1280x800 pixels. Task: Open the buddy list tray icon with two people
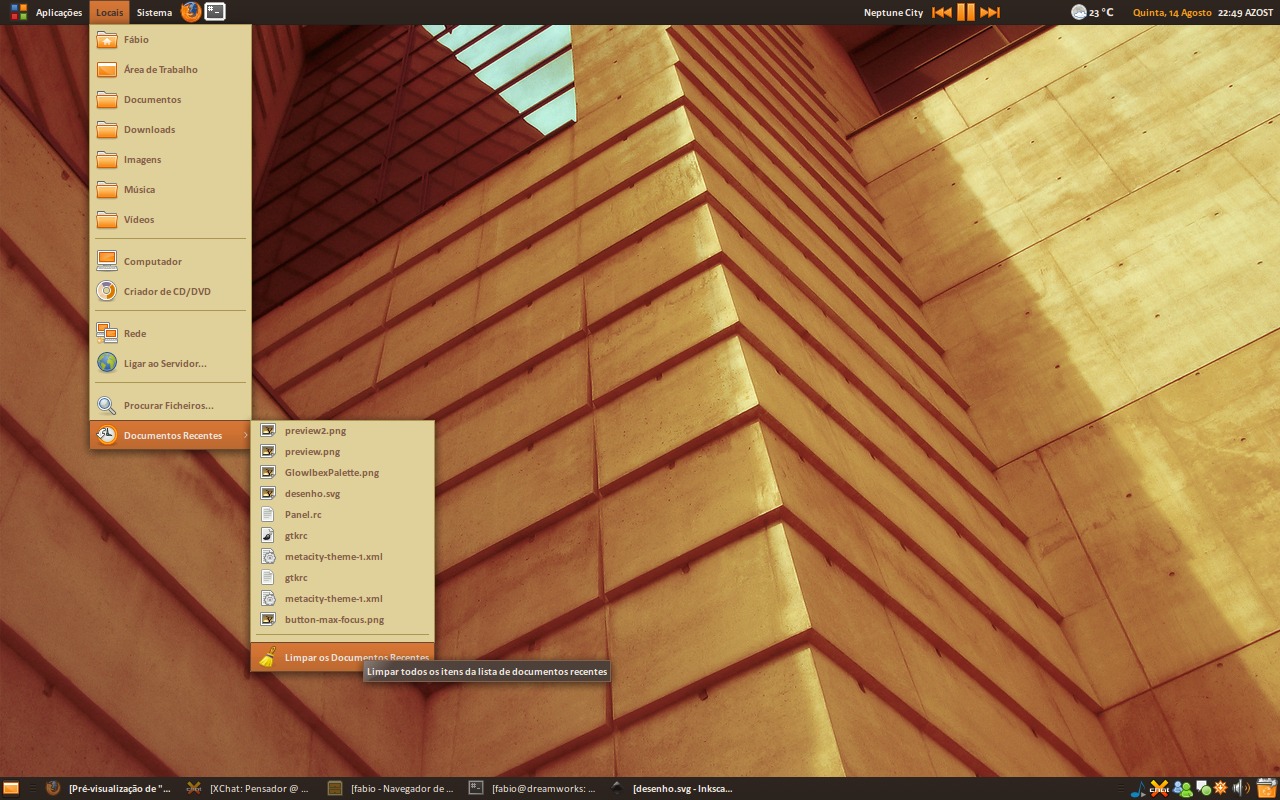[x=1183, y=789]
